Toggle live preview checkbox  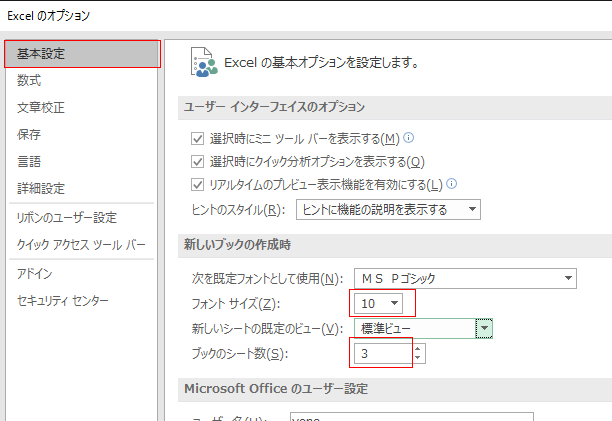(x=196, y=185)
